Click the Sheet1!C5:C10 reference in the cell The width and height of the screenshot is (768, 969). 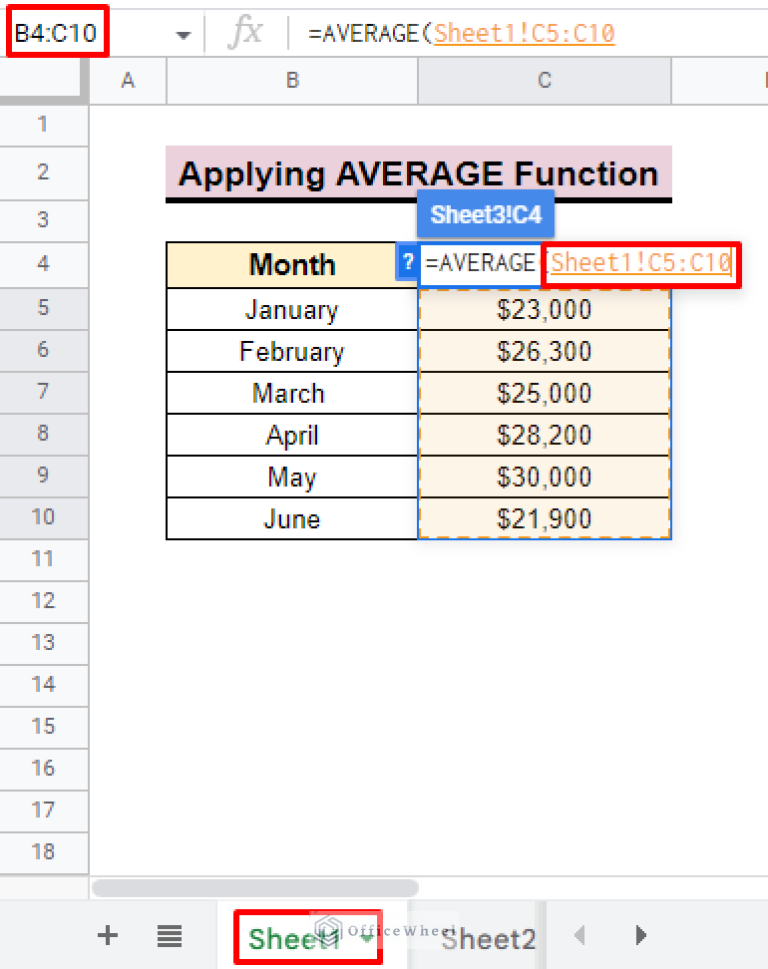640,263
